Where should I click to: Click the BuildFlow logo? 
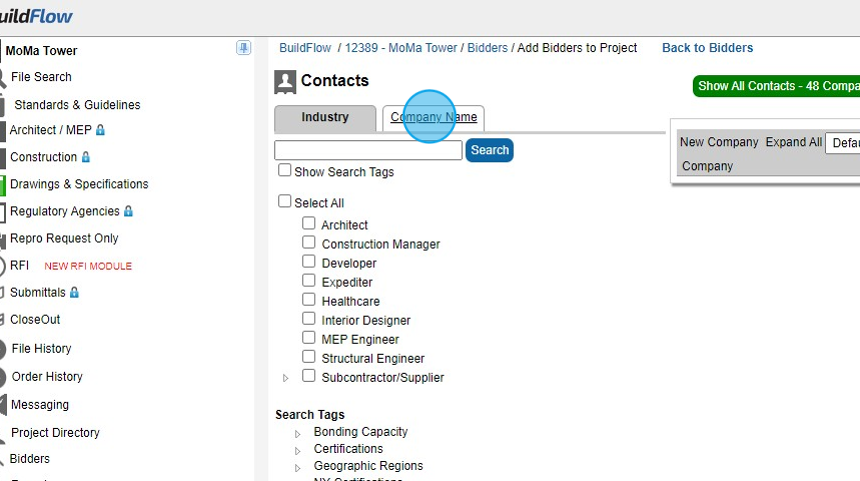36,16
